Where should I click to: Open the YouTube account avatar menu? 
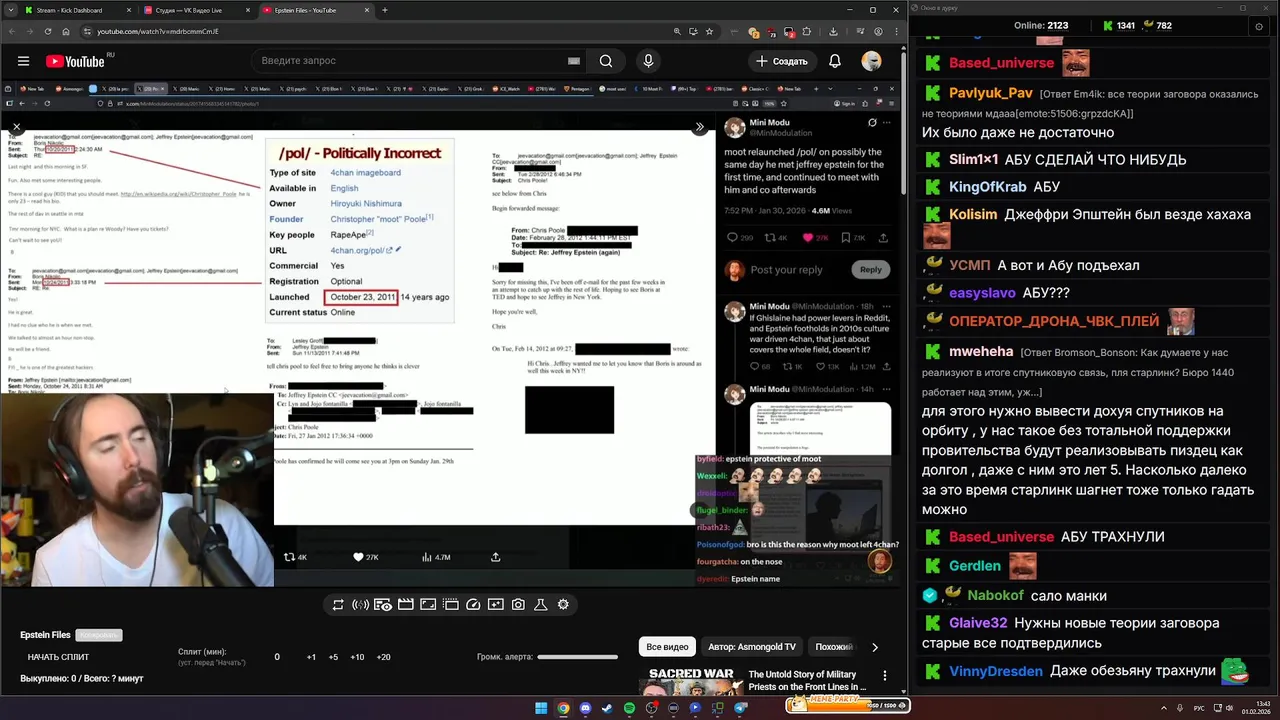872,61
